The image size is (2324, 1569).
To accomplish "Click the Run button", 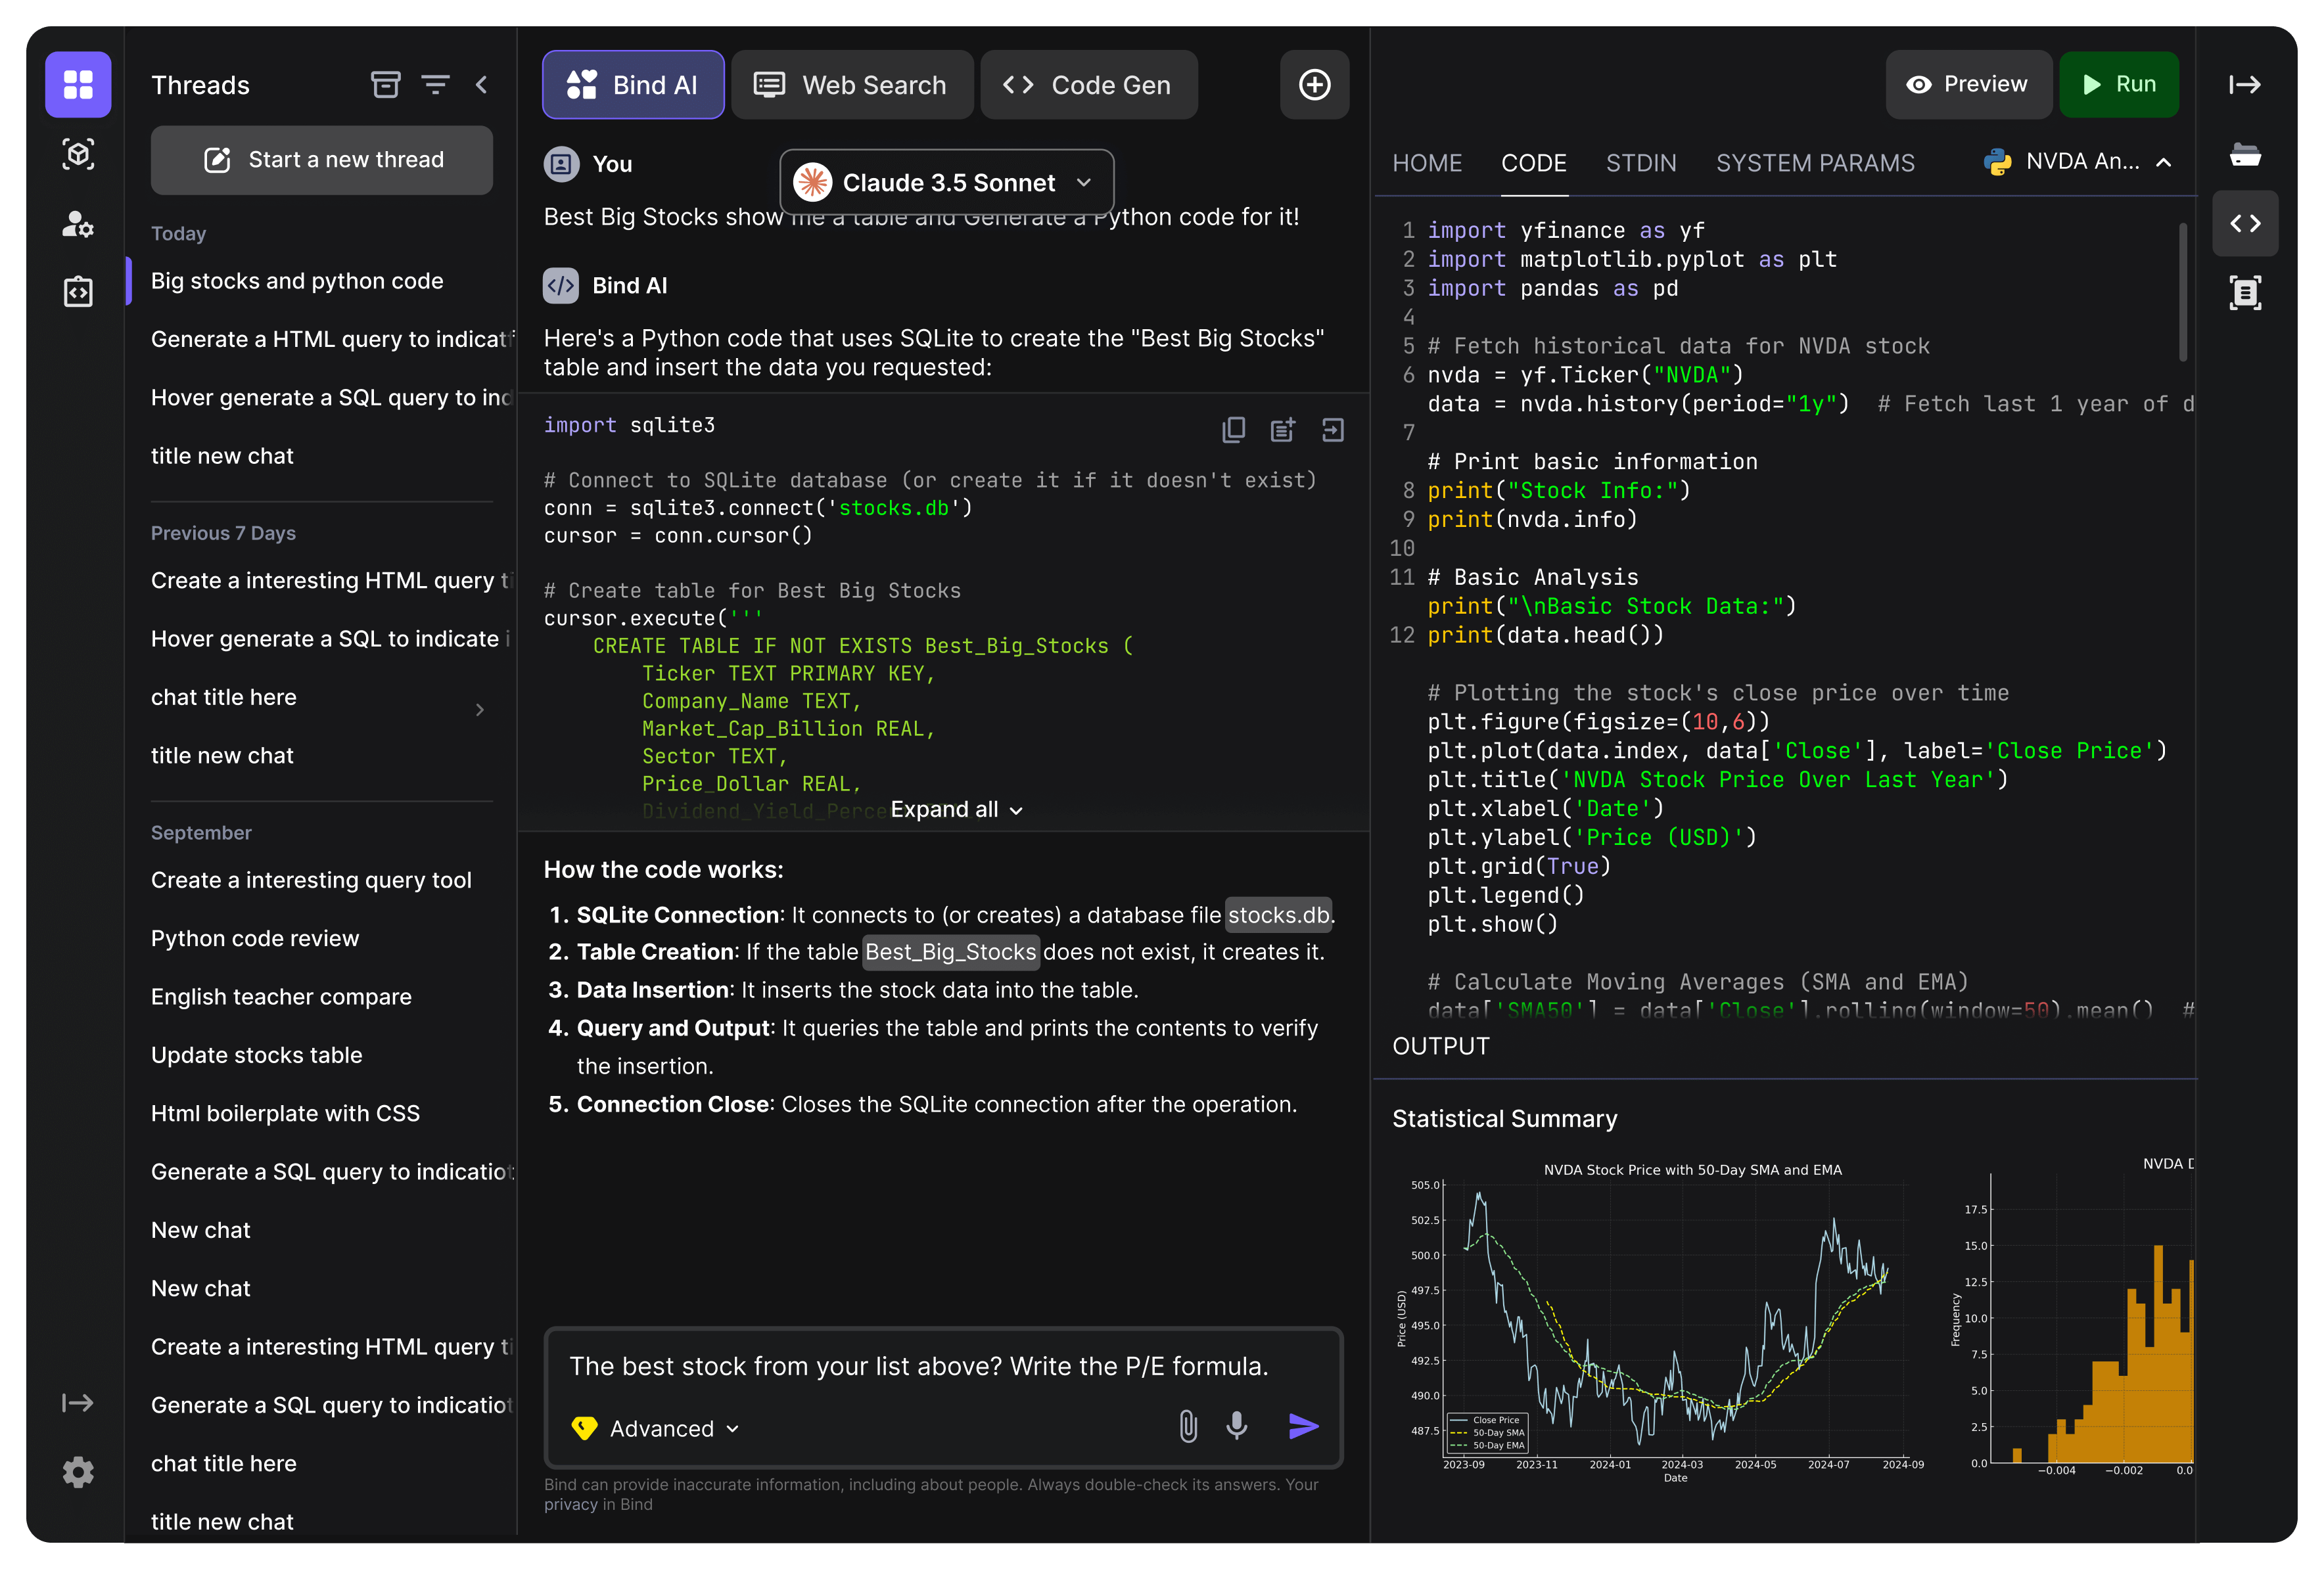I will tap(2120, 84).
